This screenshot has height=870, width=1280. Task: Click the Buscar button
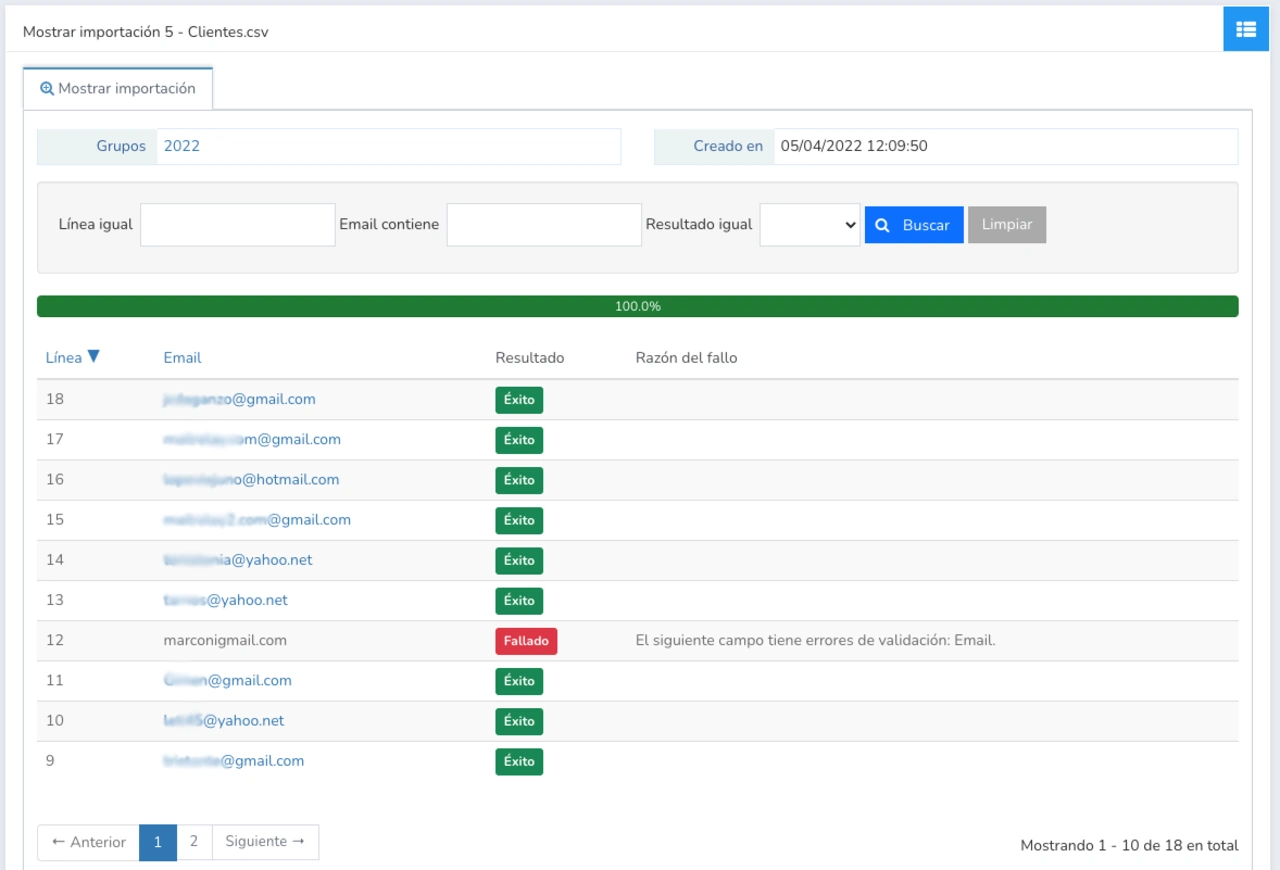click(x=914, y=225)
